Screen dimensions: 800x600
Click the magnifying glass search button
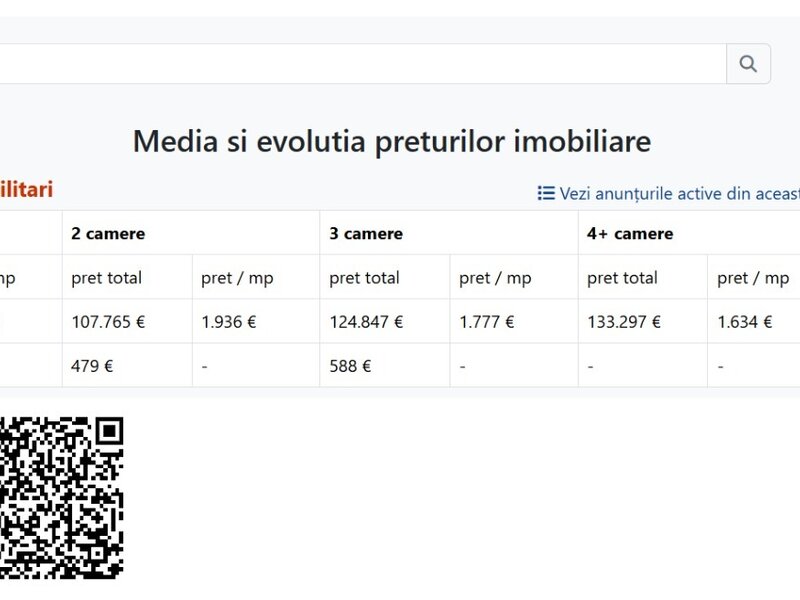coord(748,64)
